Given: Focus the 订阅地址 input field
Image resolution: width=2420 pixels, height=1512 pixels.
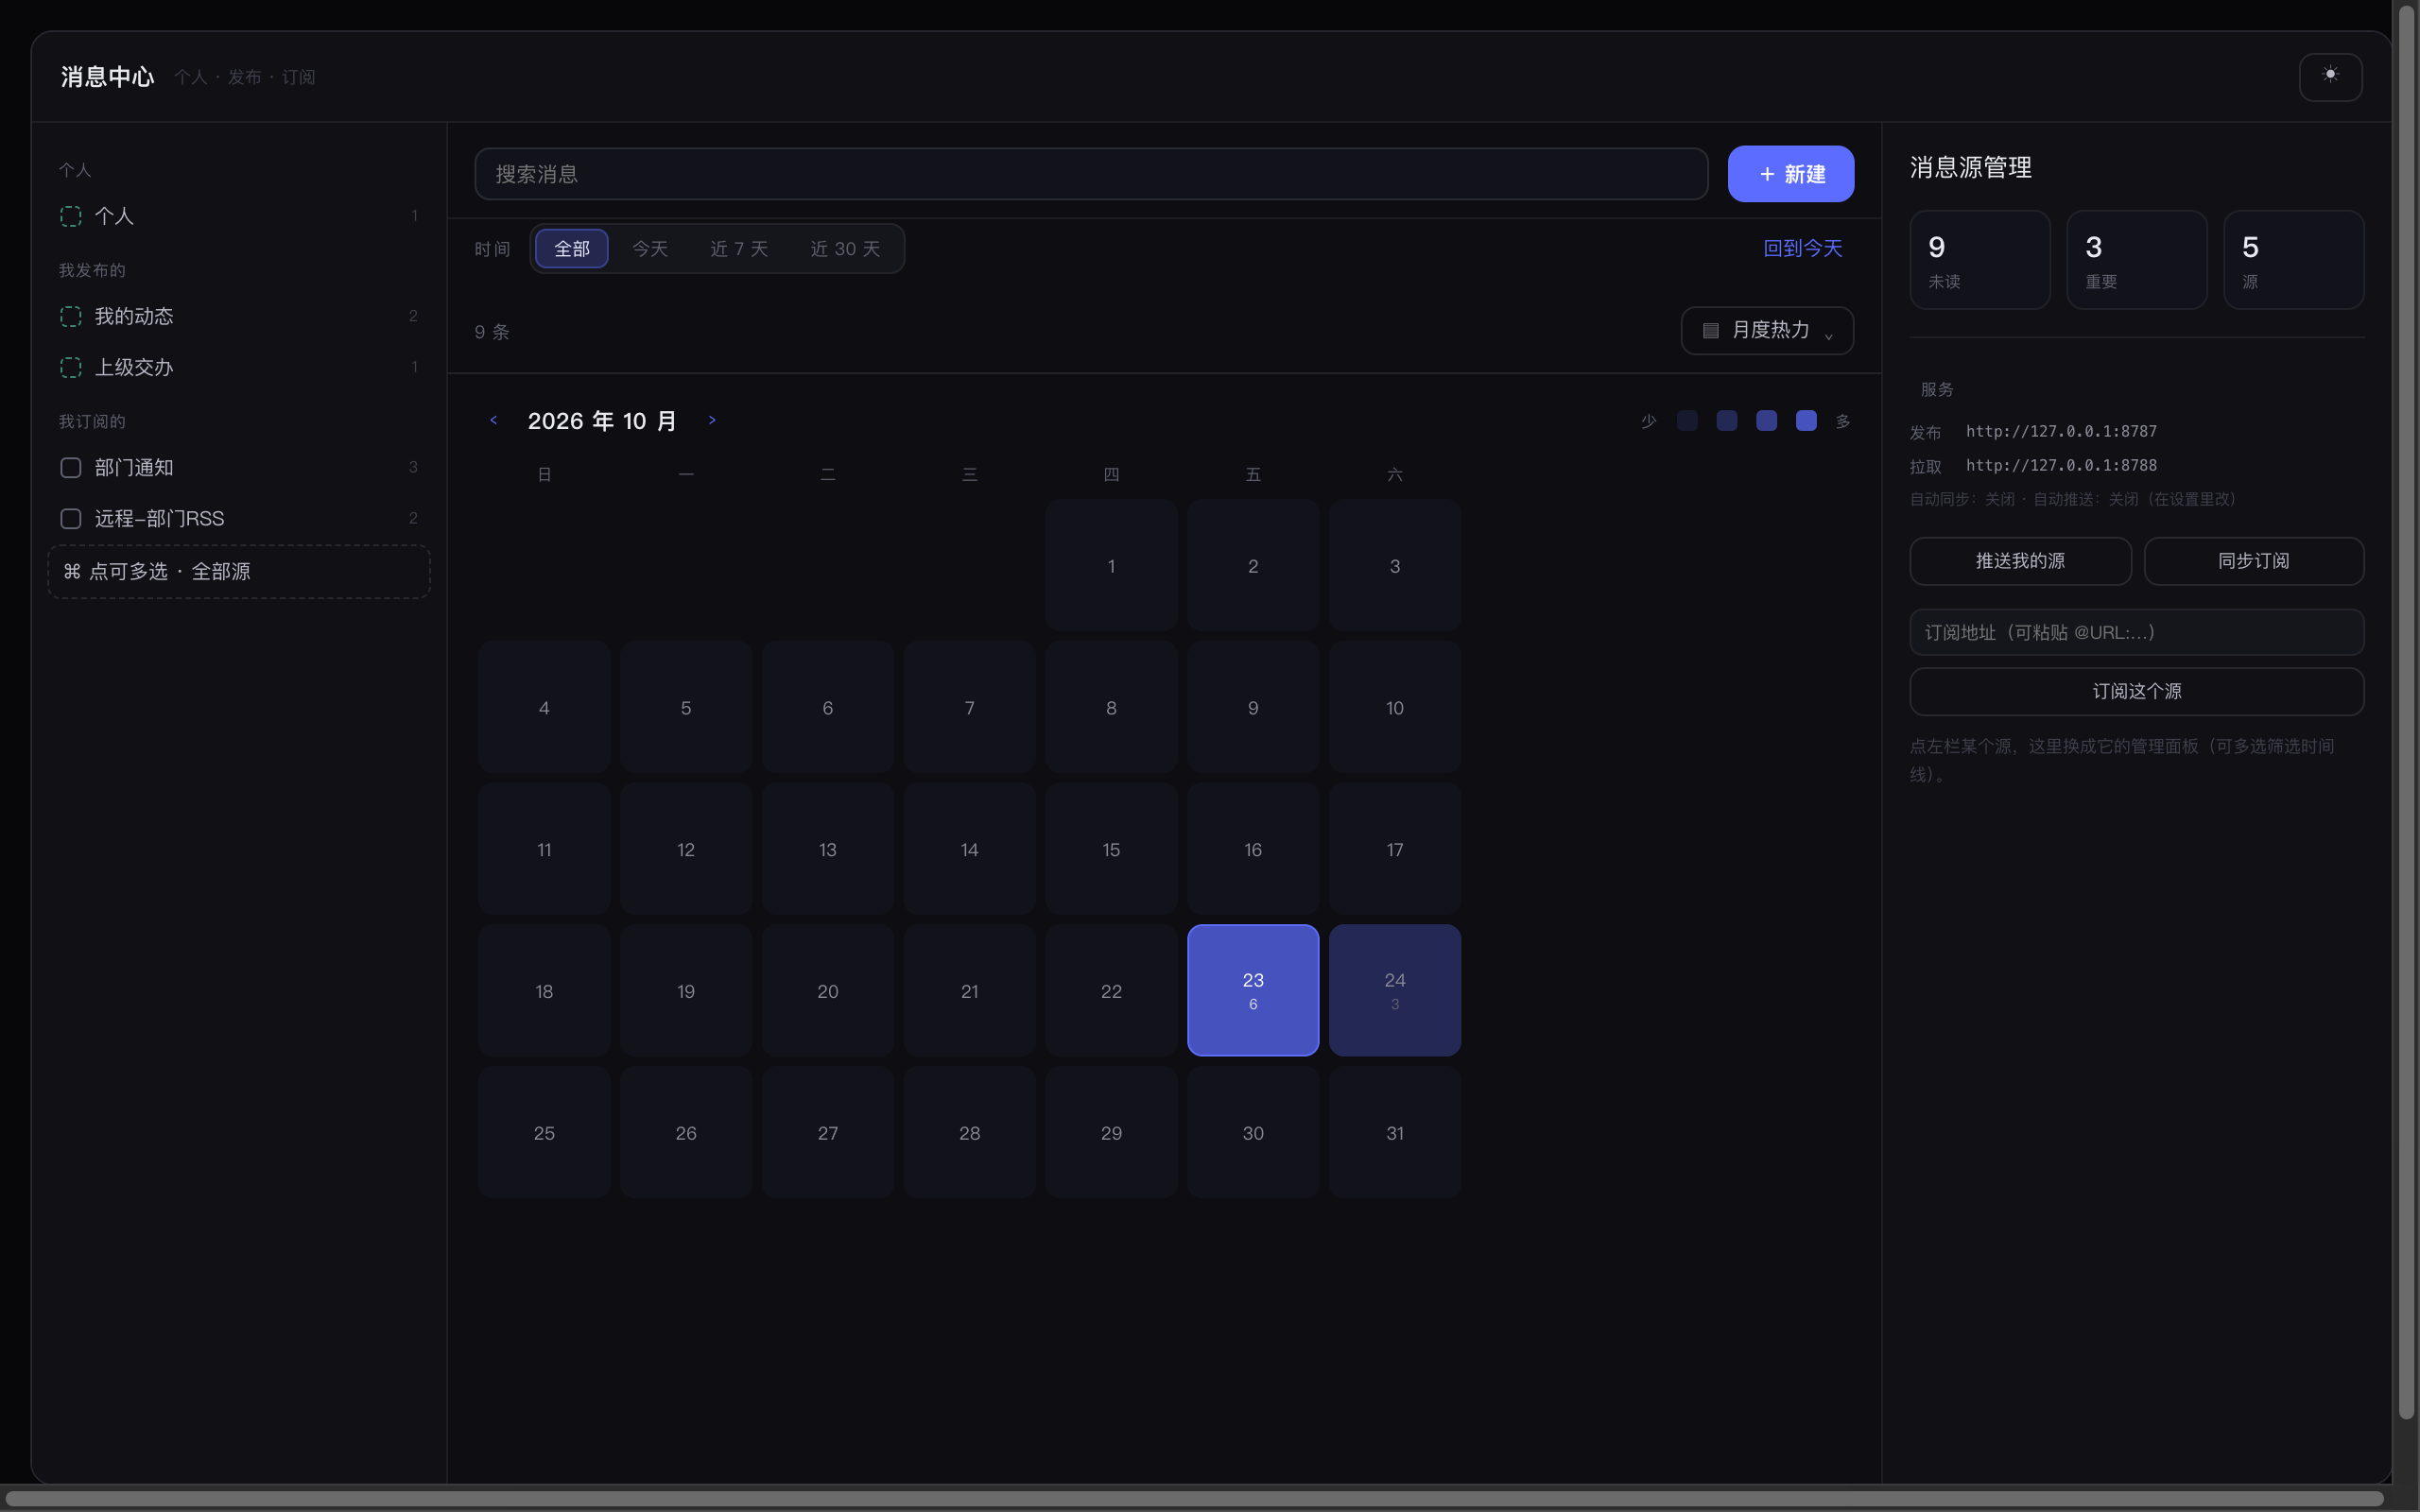Looking at the screenshot, I should click(2137, 632).
